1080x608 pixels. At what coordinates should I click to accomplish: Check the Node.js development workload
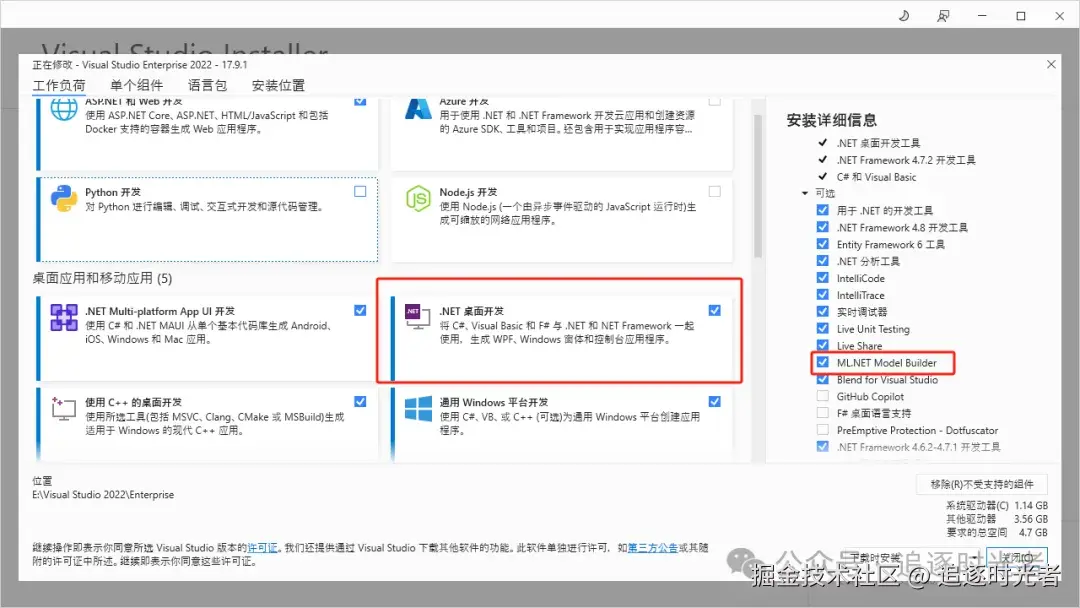[715, 191]
